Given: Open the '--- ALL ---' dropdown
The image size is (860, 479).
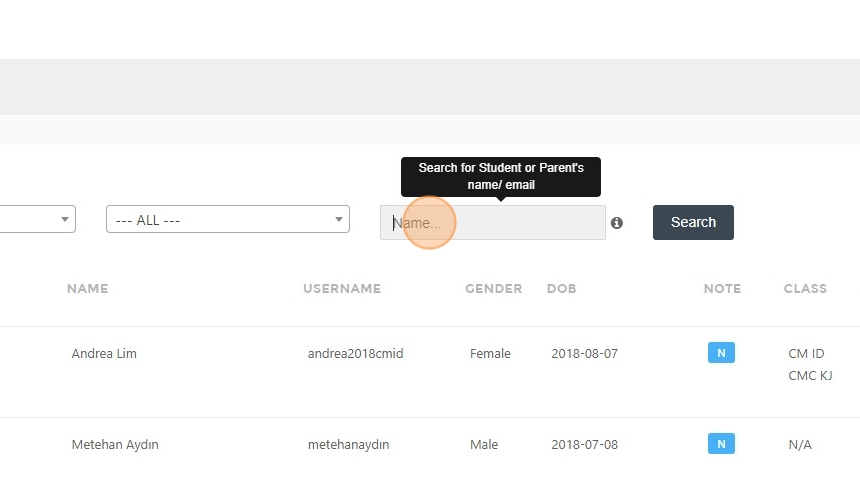Looking at the screenshot, I should tap(228, 219).
